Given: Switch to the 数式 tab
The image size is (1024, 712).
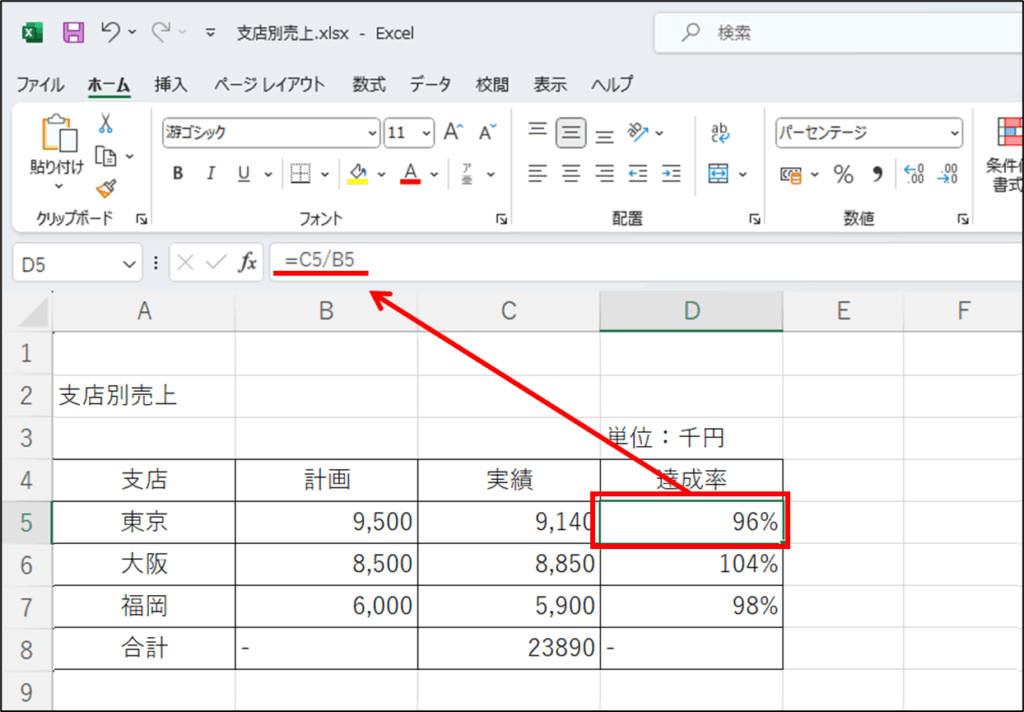Looking at the screenshot, I should coord(368,85).
